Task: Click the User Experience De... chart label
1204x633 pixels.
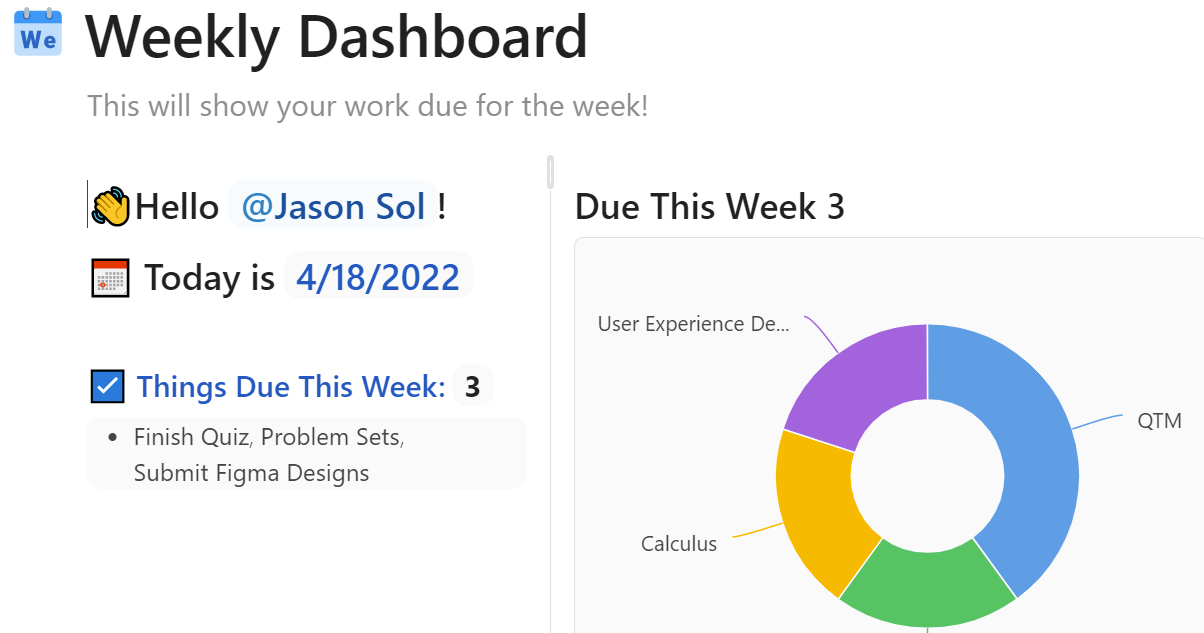Action: pyautogui.click(x=693, y=324)
